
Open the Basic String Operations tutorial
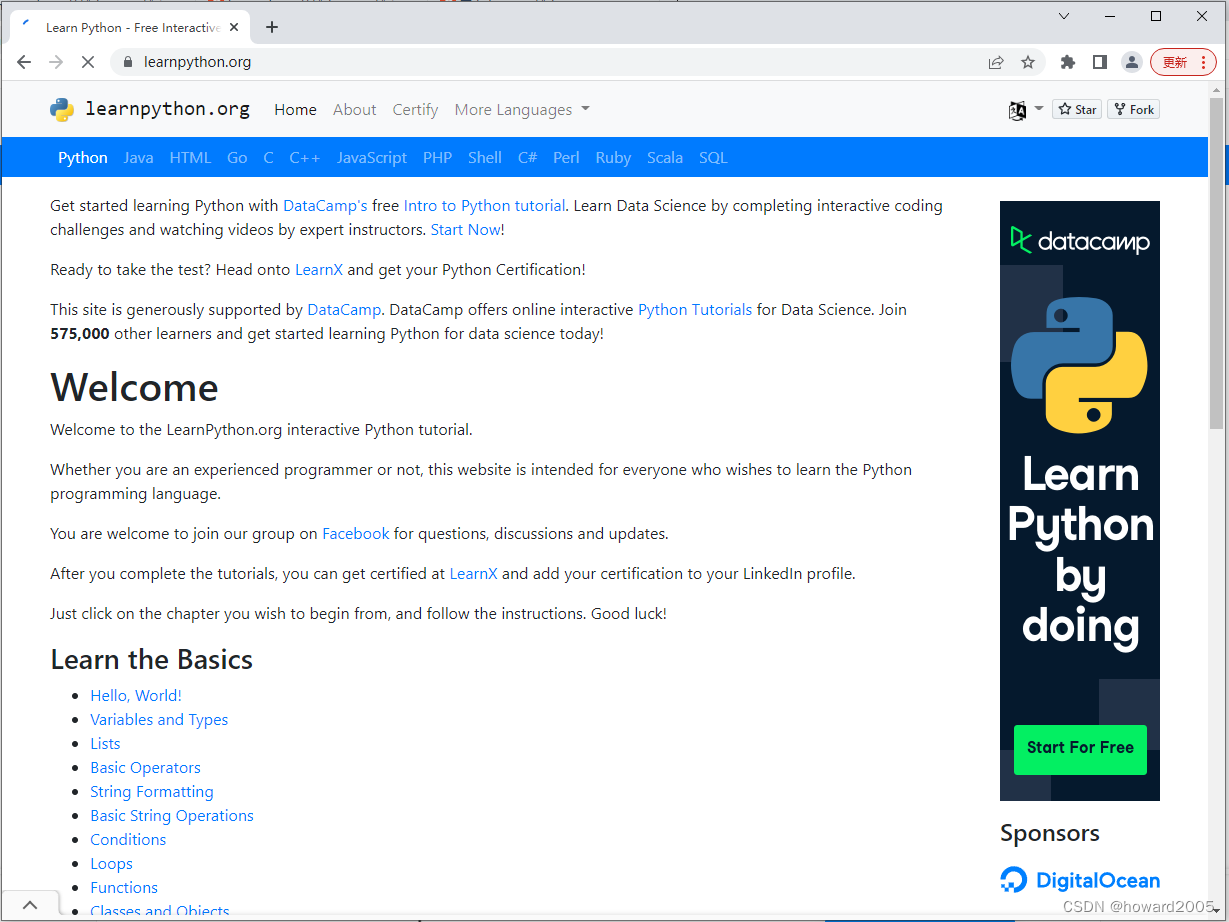pyautogui.click(x=172, y=816)
